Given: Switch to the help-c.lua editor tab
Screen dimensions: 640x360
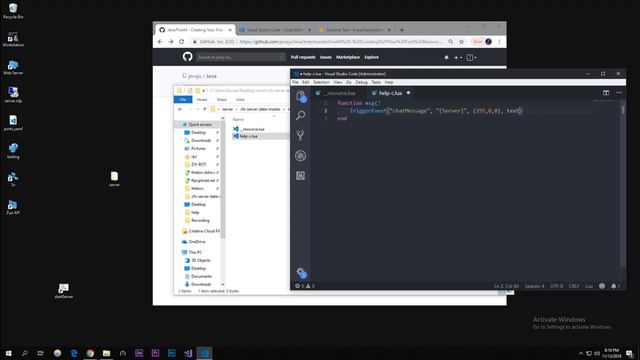Looking at the screenshot, I should [391, 93].
